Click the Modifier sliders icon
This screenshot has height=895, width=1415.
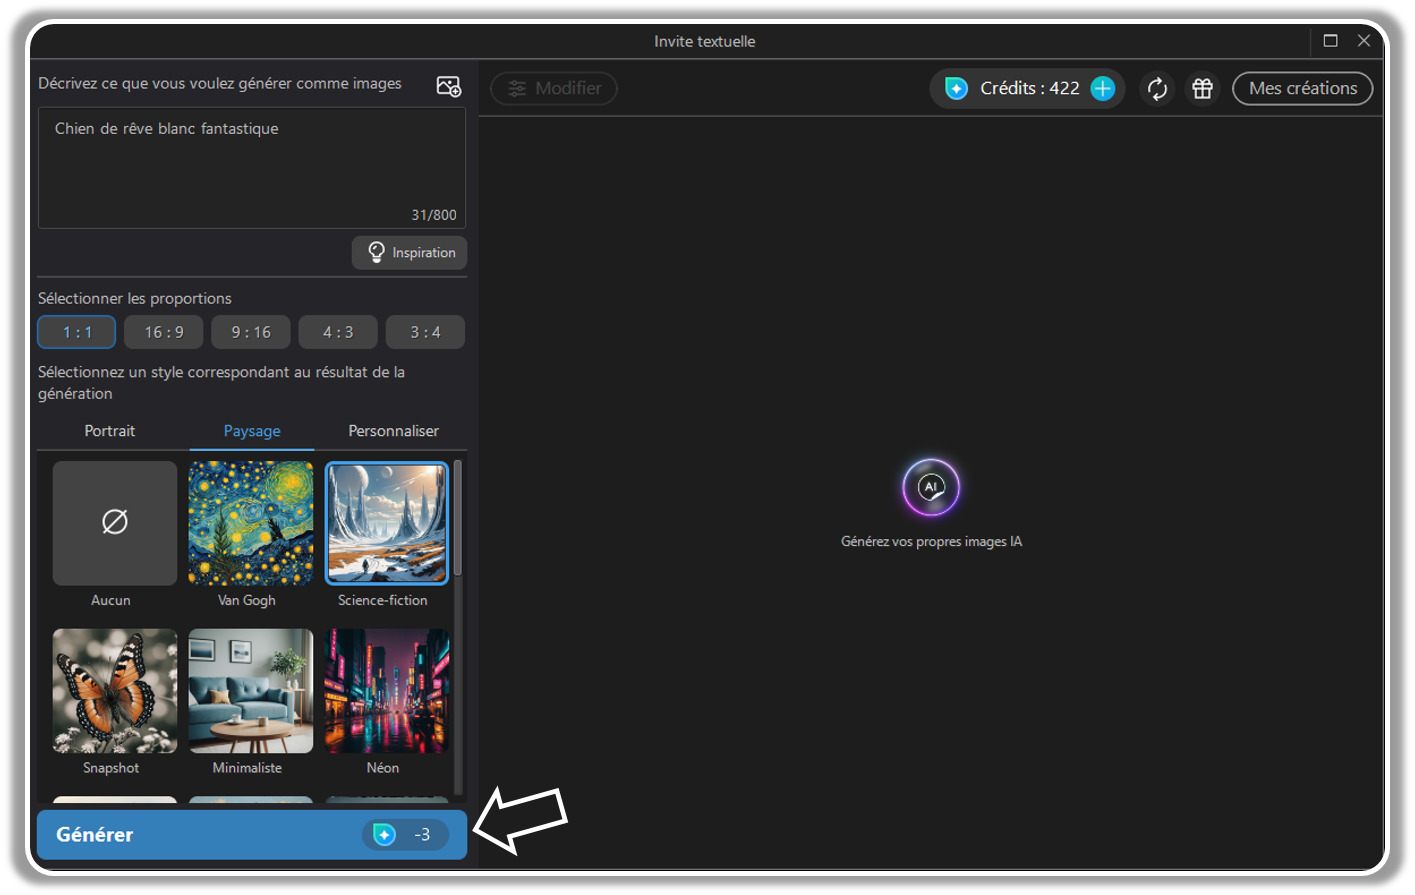(516, 88)
